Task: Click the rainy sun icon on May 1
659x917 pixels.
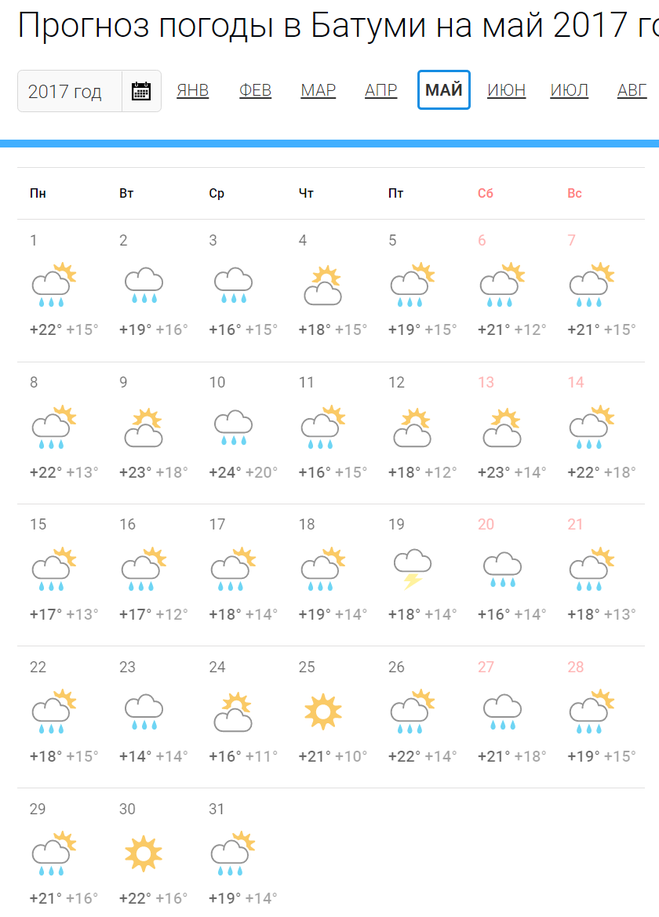Action: [x=54, y=284]
